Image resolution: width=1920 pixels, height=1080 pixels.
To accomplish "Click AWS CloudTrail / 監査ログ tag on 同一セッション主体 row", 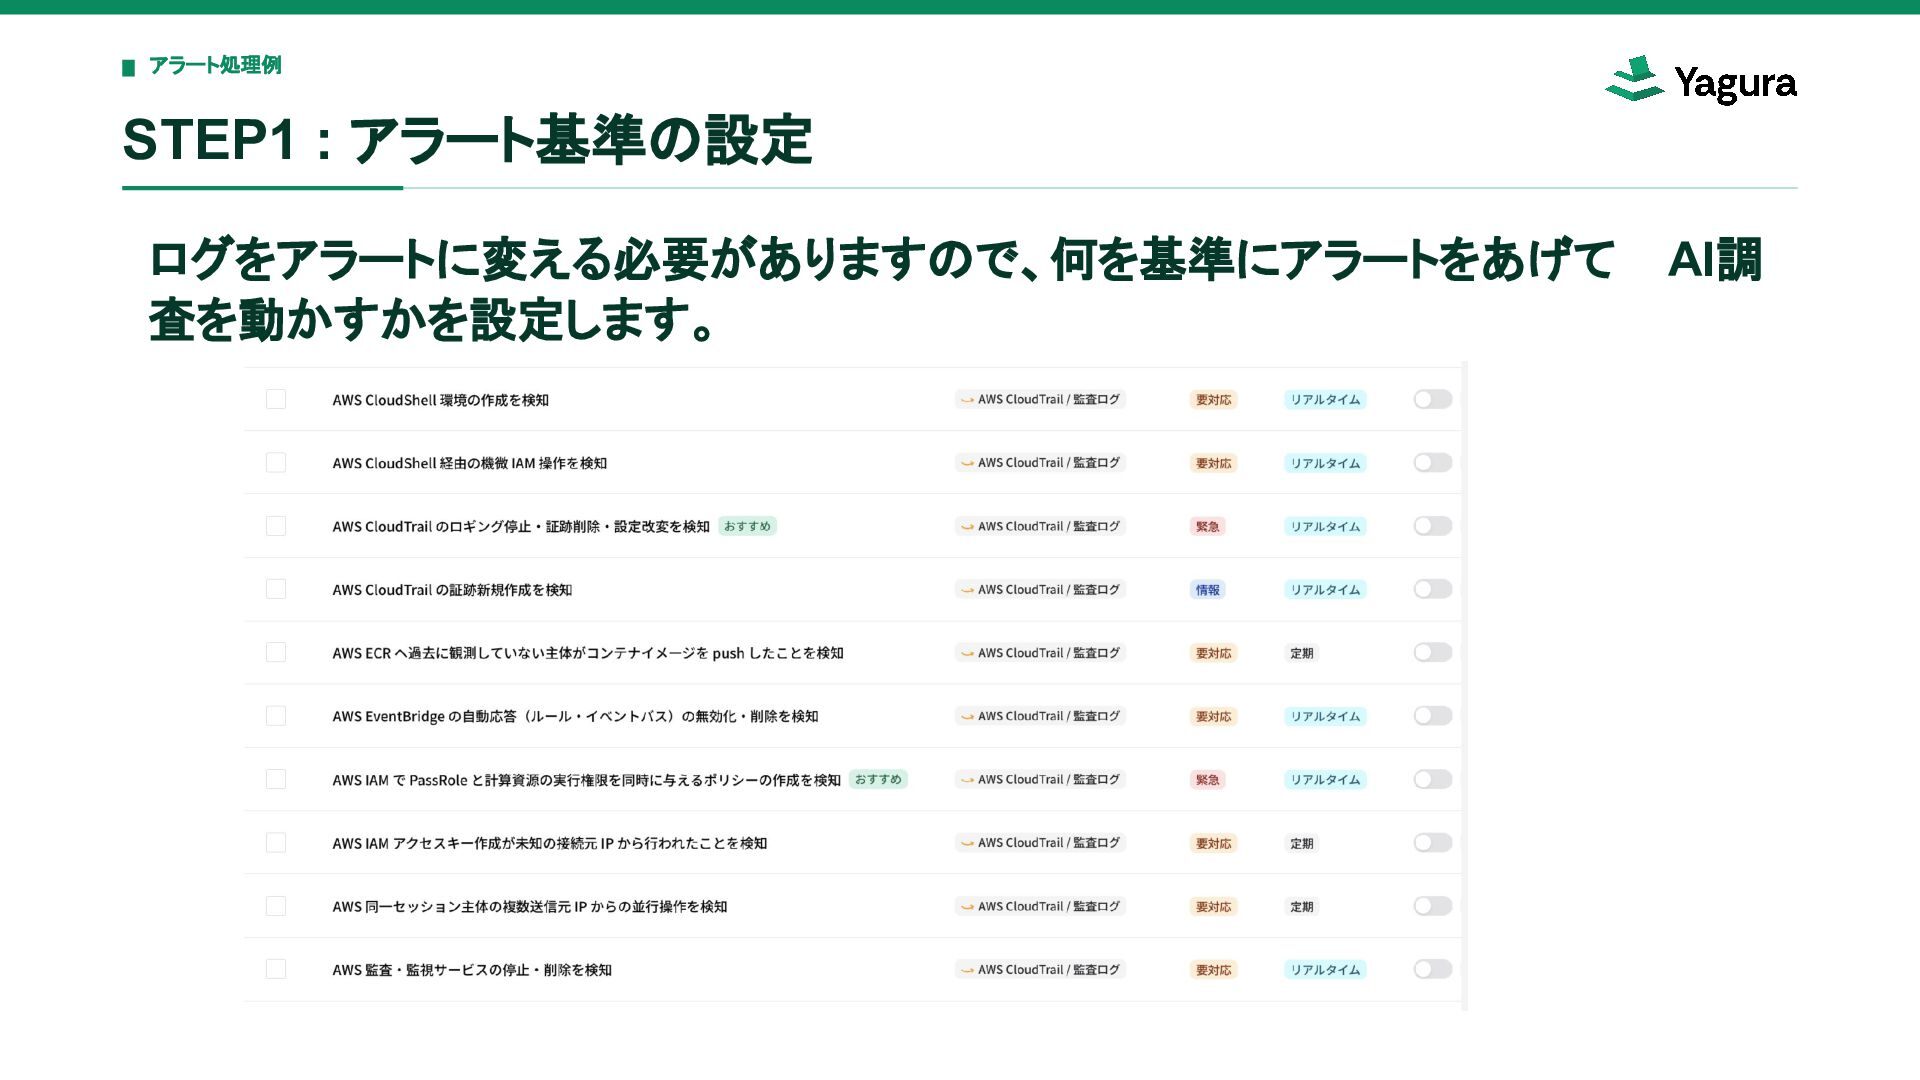I will tap(1041, 906).
